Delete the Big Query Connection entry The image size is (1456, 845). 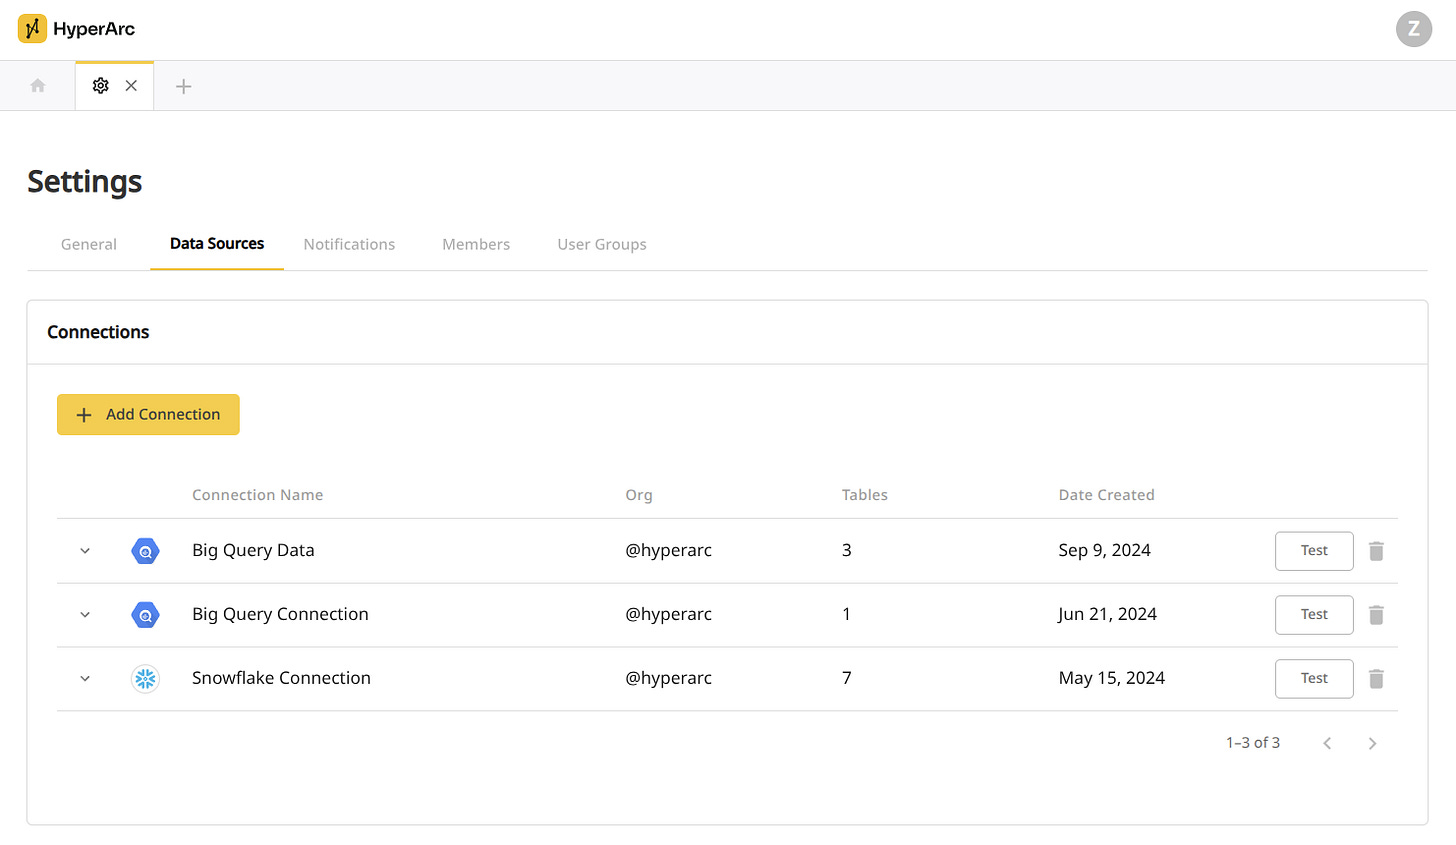[x=1376, y=615]
